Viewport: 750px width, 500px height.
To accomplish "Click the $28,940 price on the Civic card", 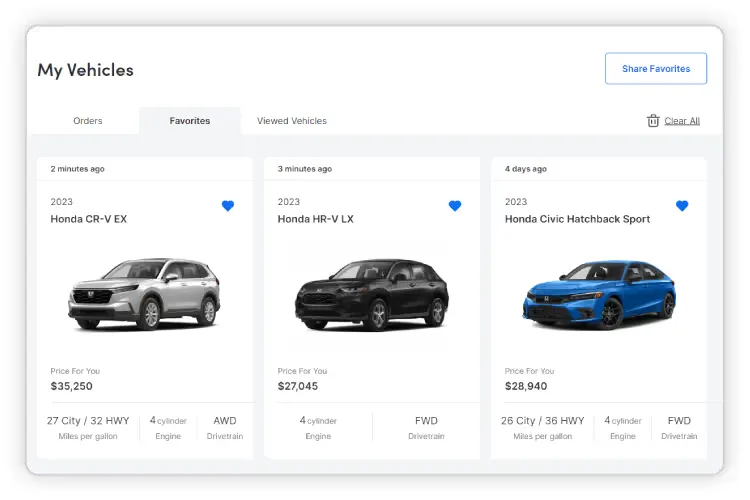I will coord(526,386).
